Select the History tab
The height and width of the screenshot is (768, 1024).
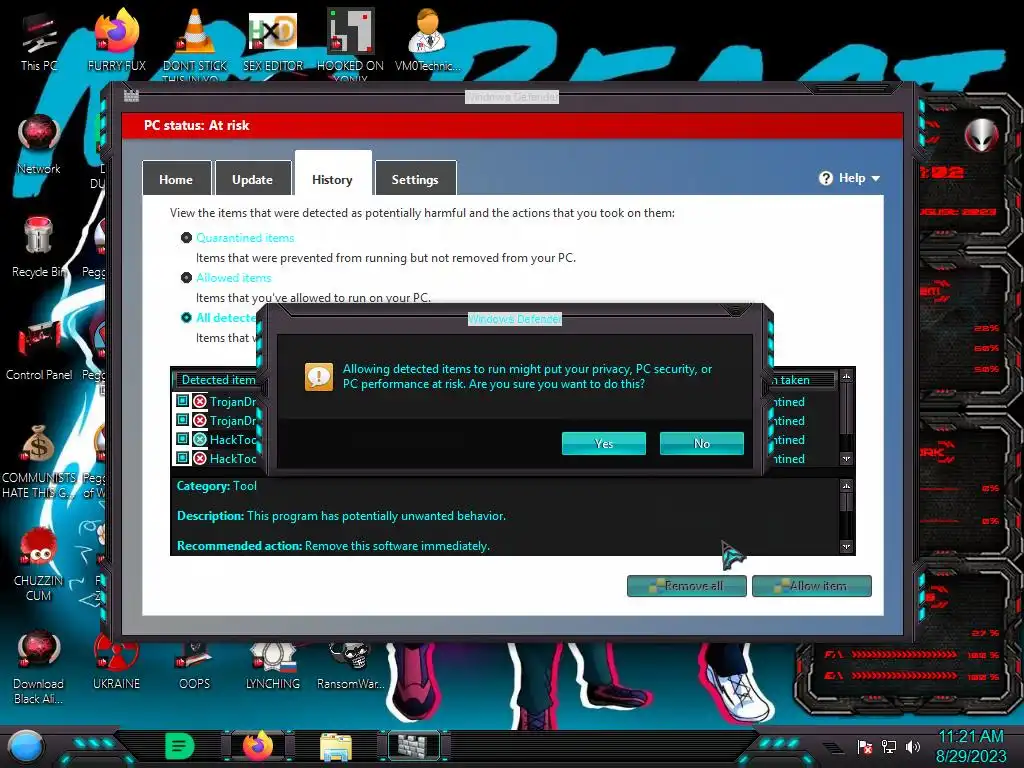click(332, 175)
